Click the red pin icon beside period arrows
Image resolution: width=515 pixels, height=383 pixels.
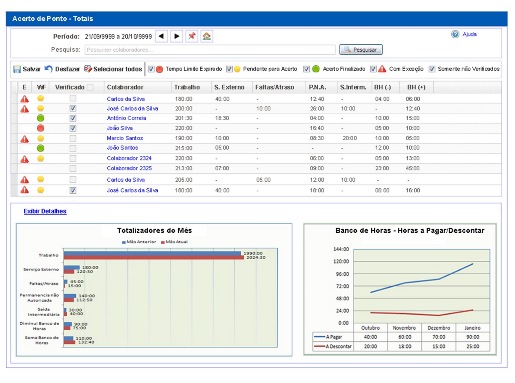point(192,36)
